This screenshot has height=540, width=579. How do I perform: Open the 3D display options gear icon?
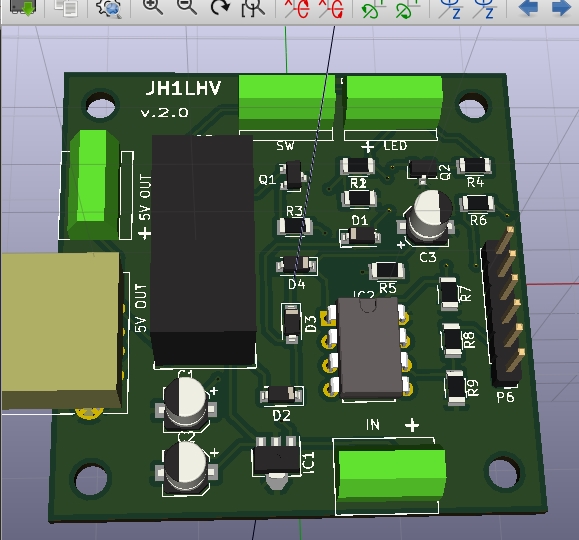click(x=109, y=7)
